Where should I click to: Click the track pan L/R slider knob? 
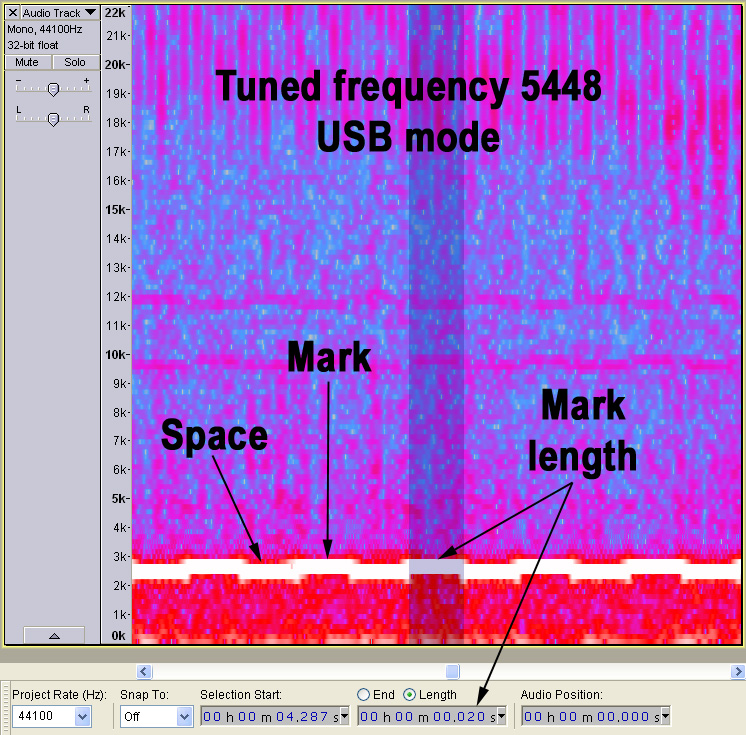53,119
